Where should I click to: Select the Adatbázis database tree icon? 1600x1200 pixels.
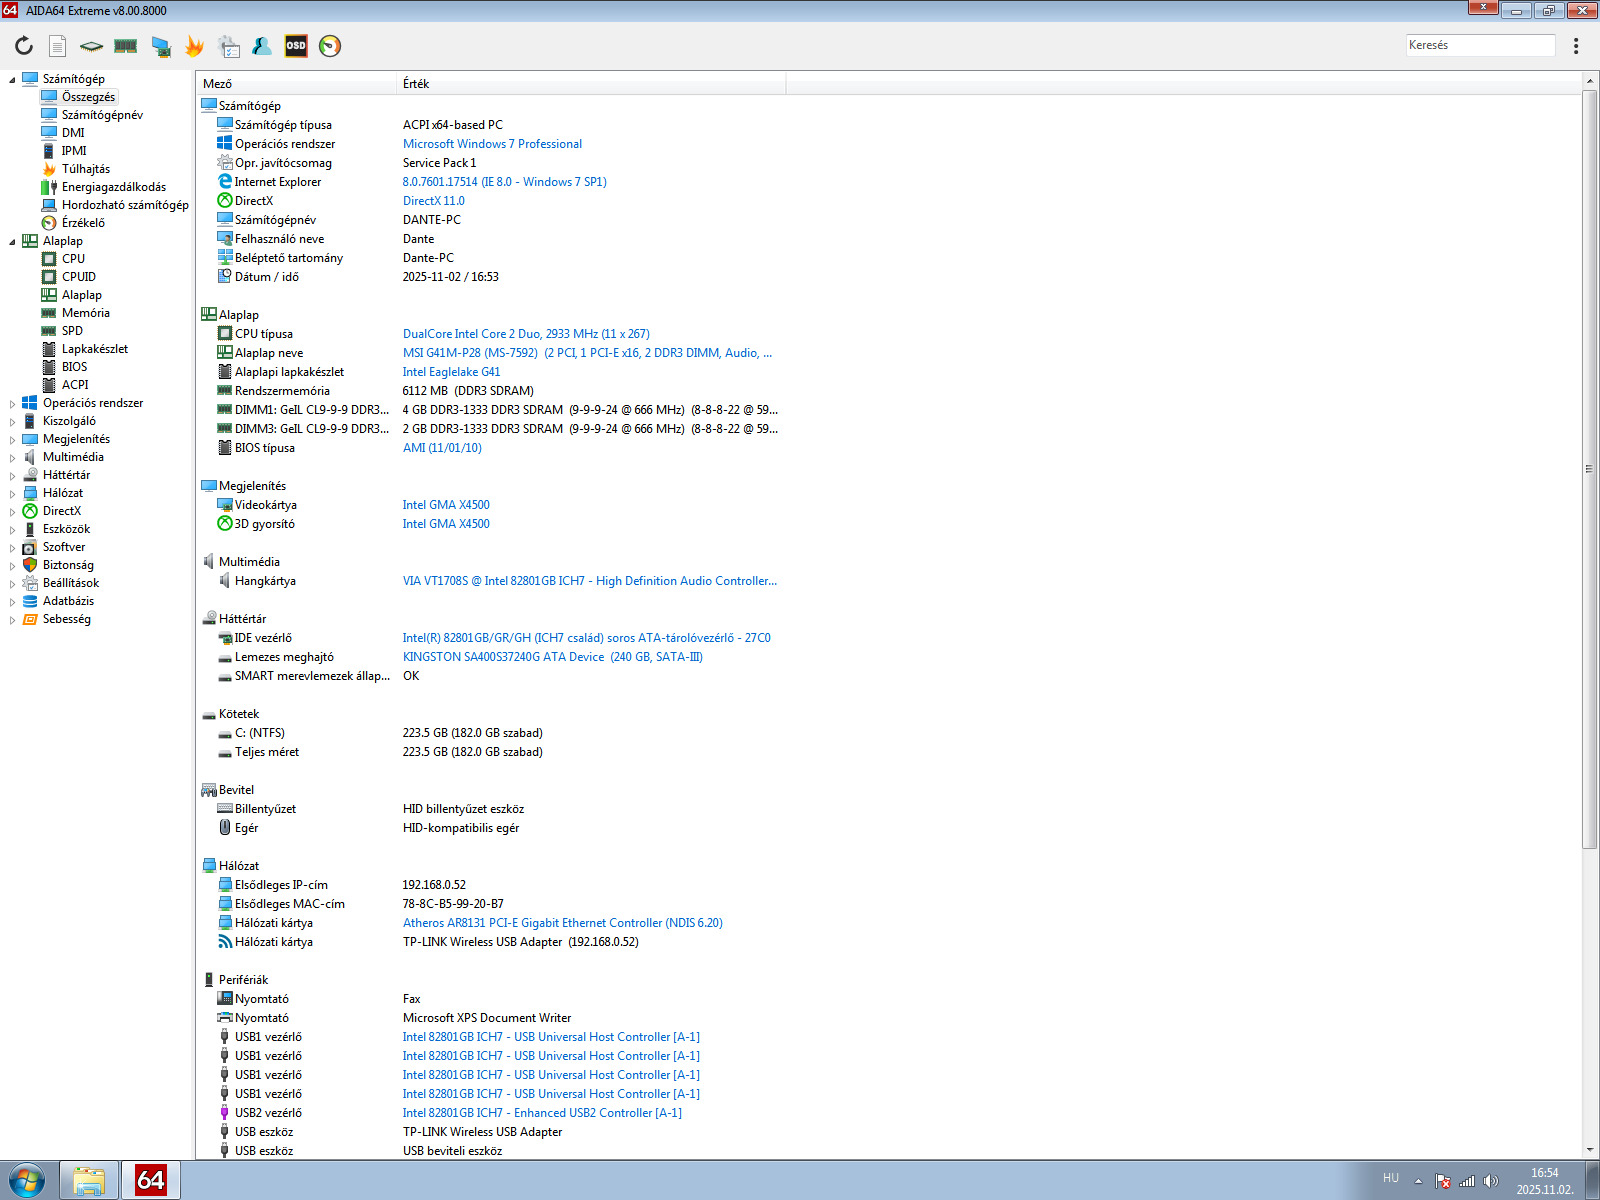[x=30, y=601]
